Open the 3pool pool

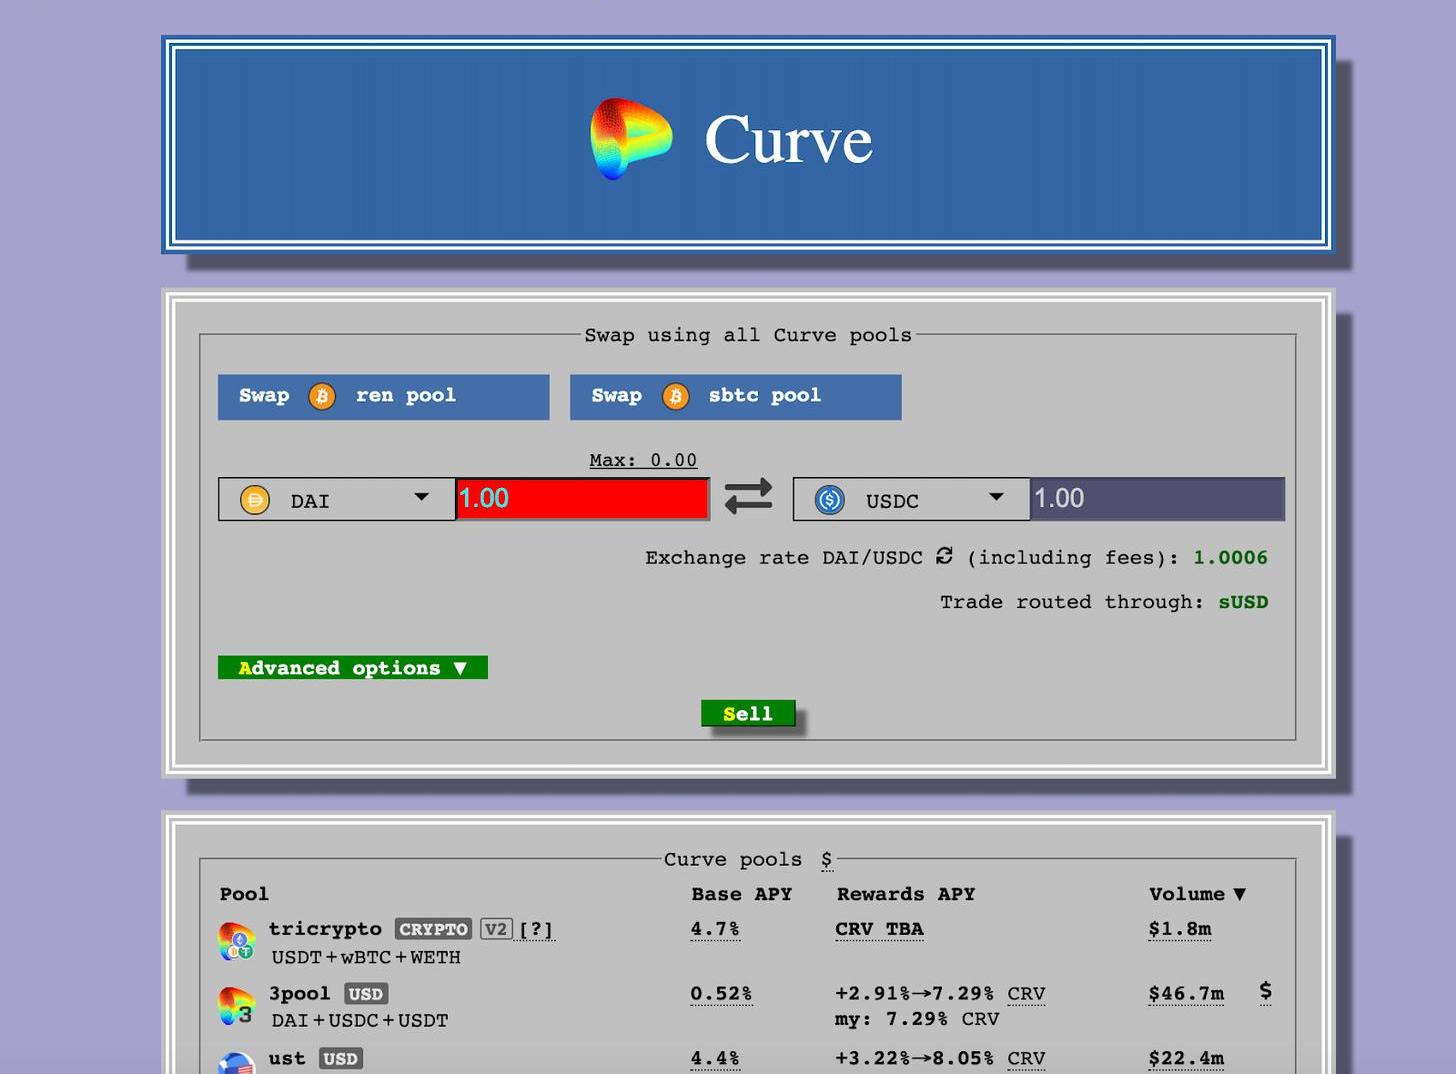pos(299,993)
